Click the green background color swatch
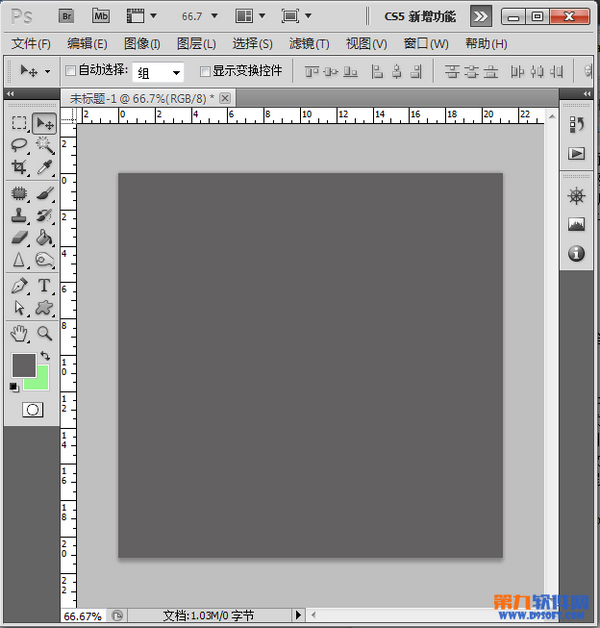The image size is (600, 628). (42, 381)
